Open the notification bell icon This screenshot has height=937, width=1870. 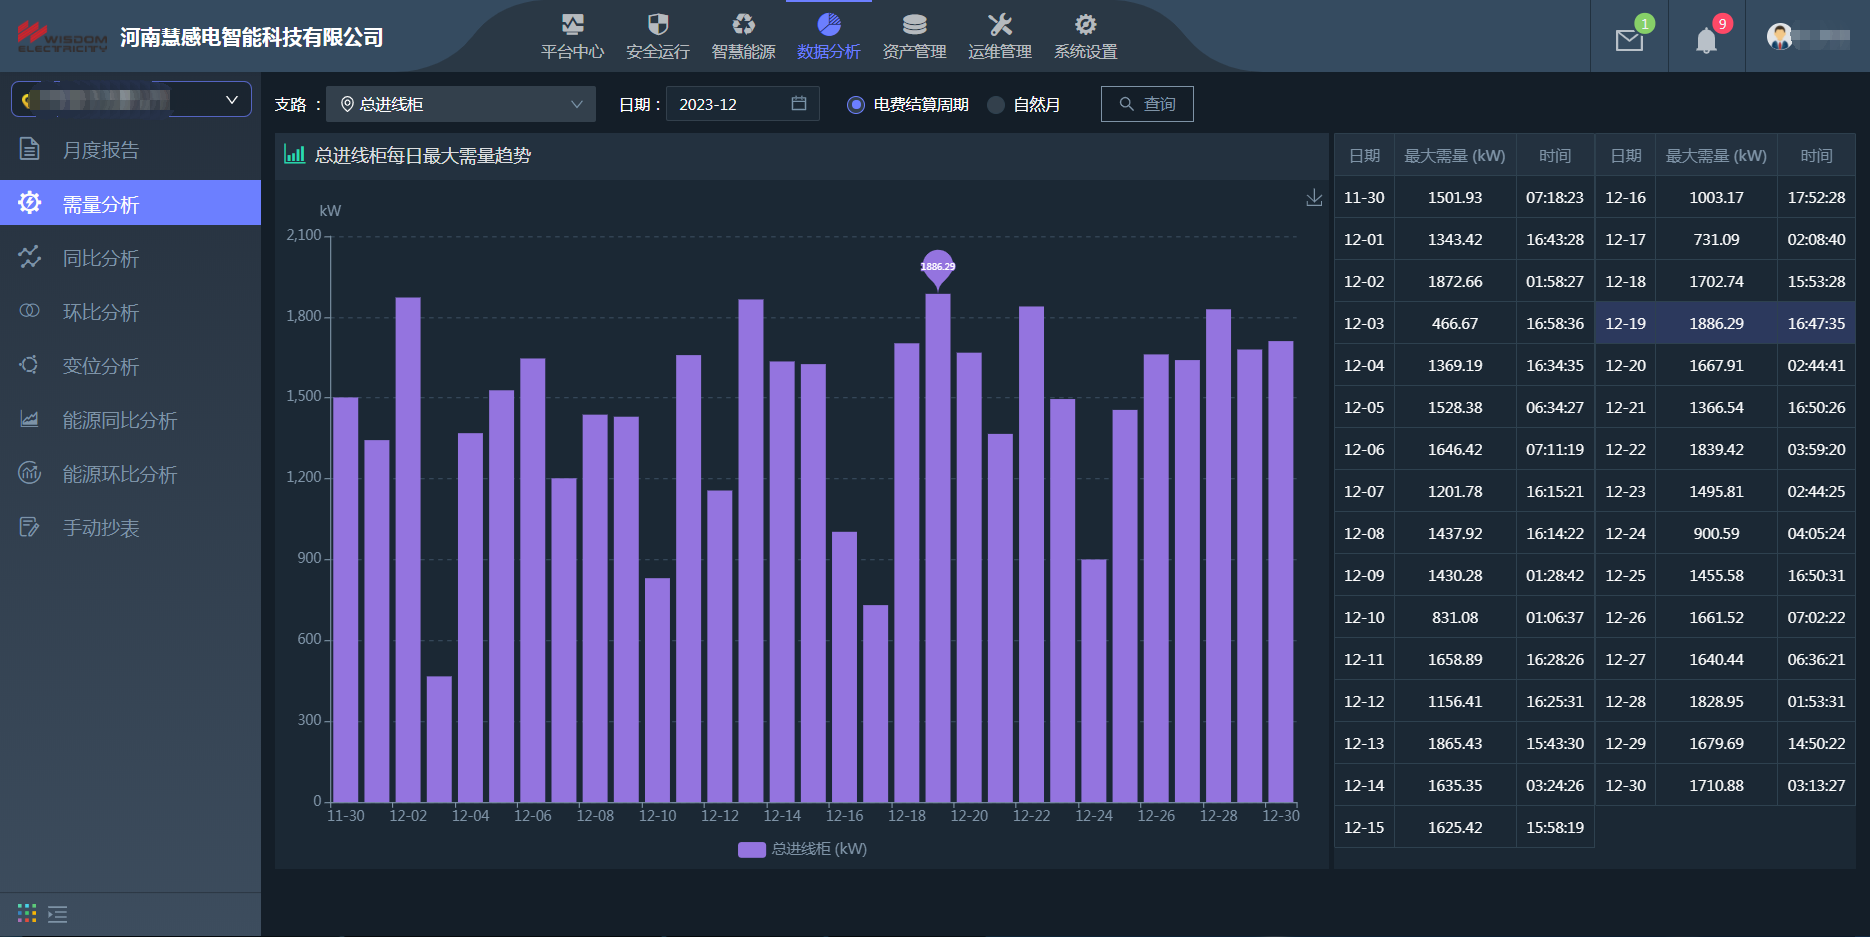tap(1706, 40)
